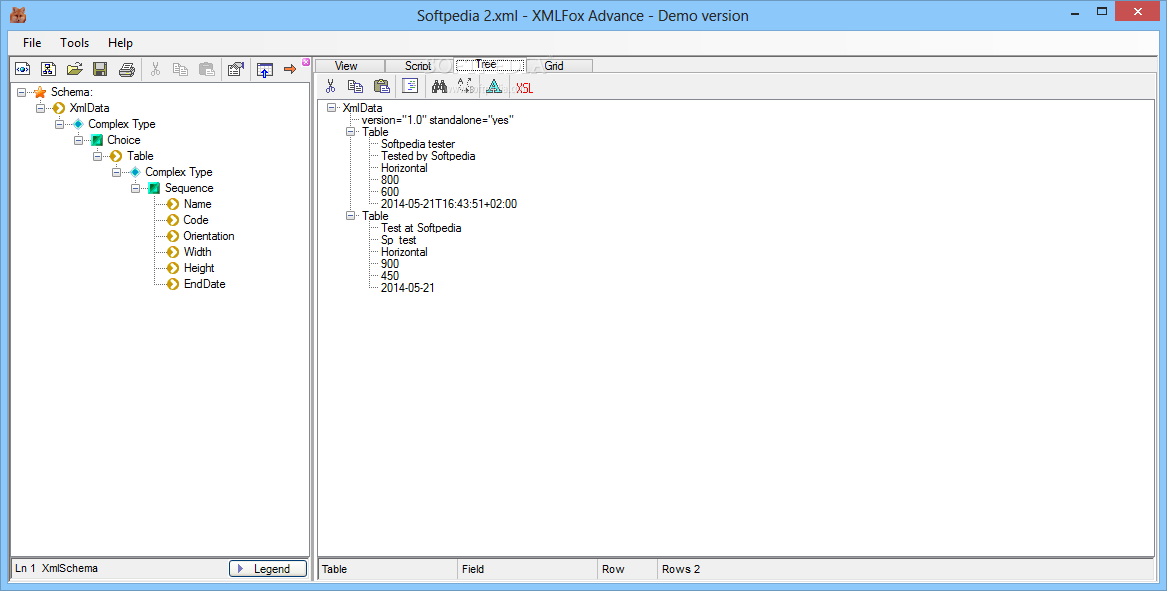Open the Help menu

tap(120, 43)
